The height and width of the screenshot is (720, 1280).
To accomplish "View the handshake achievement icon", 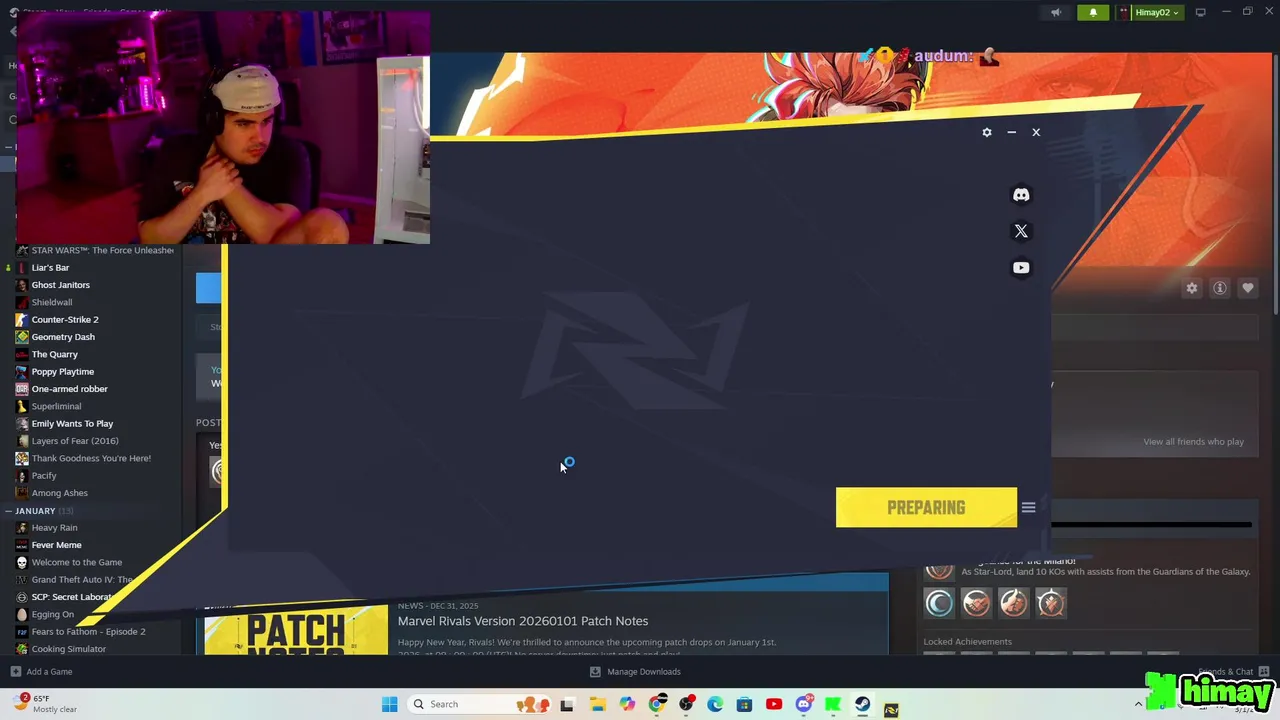I will pyautogui.click(x=976, y=603).
